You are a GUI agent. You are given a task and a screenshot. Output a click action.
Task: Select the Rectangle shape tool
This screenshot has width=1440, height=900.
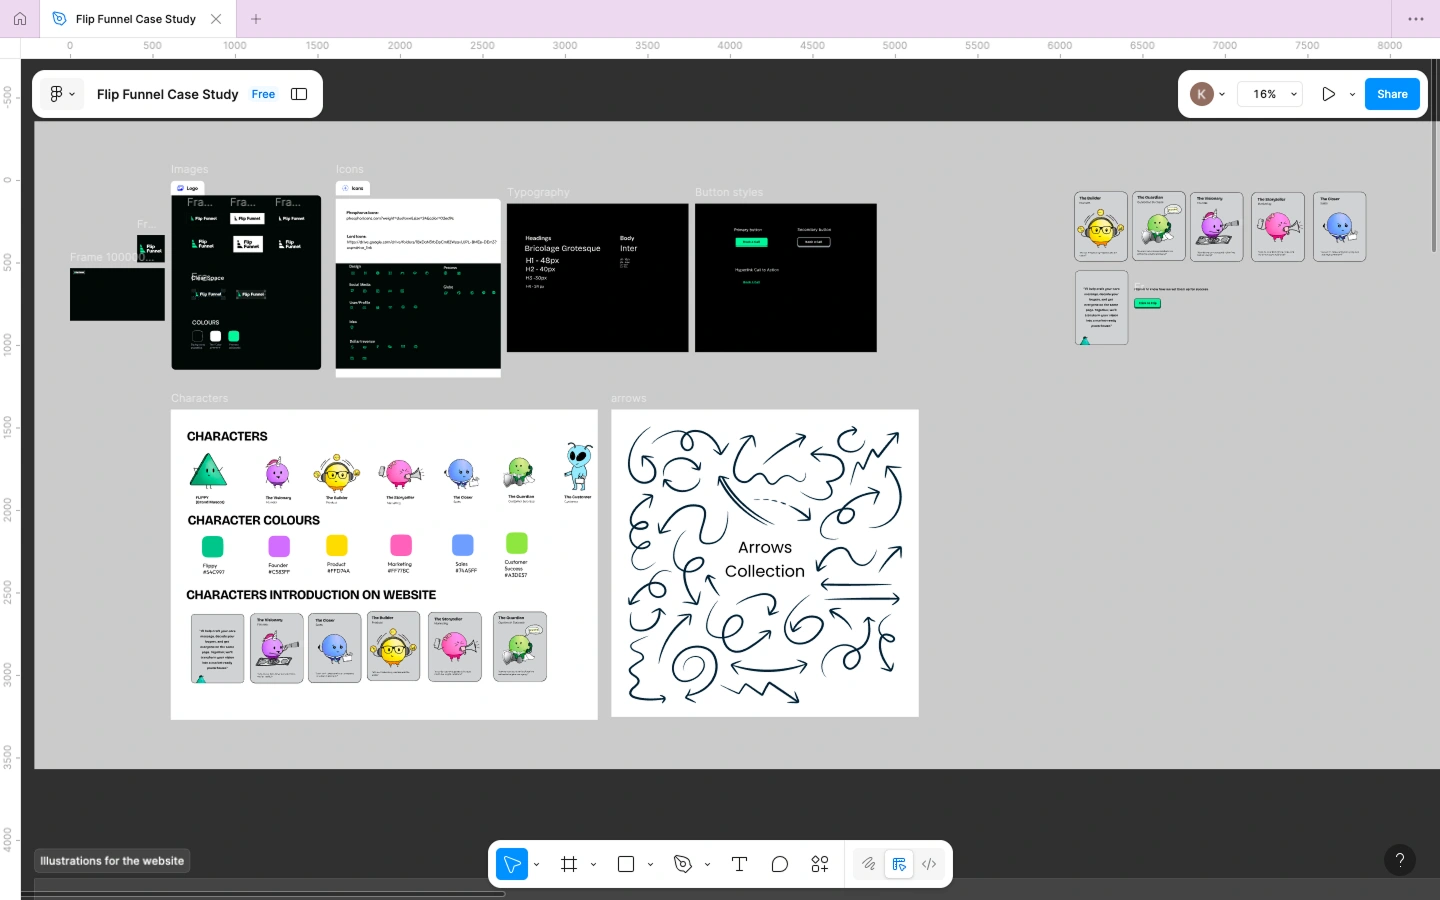[x=626, y=864]
